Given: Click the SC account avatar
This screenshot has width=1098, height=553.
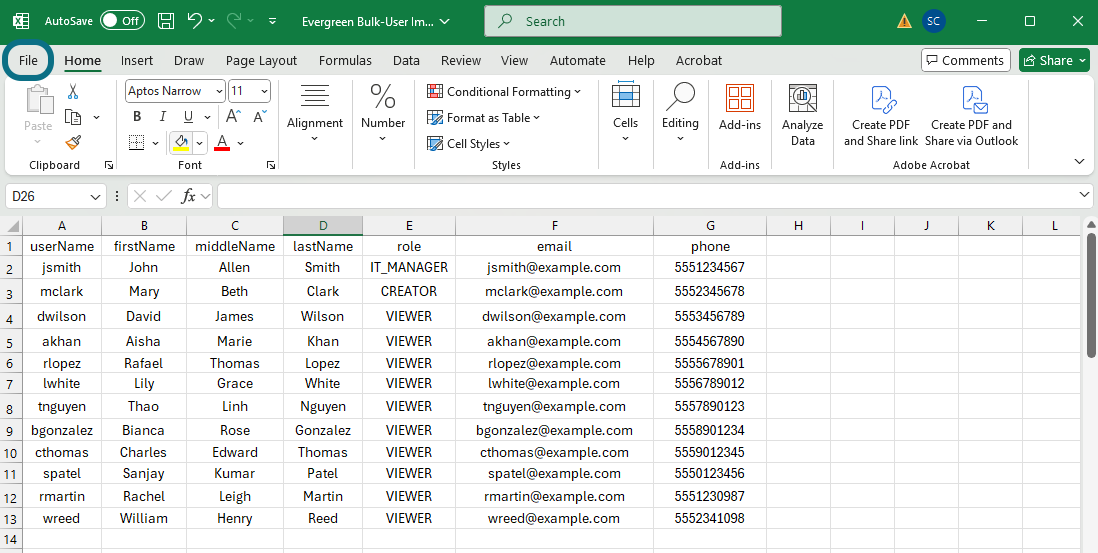Looking at the screenshot, I should pos(933,21).
